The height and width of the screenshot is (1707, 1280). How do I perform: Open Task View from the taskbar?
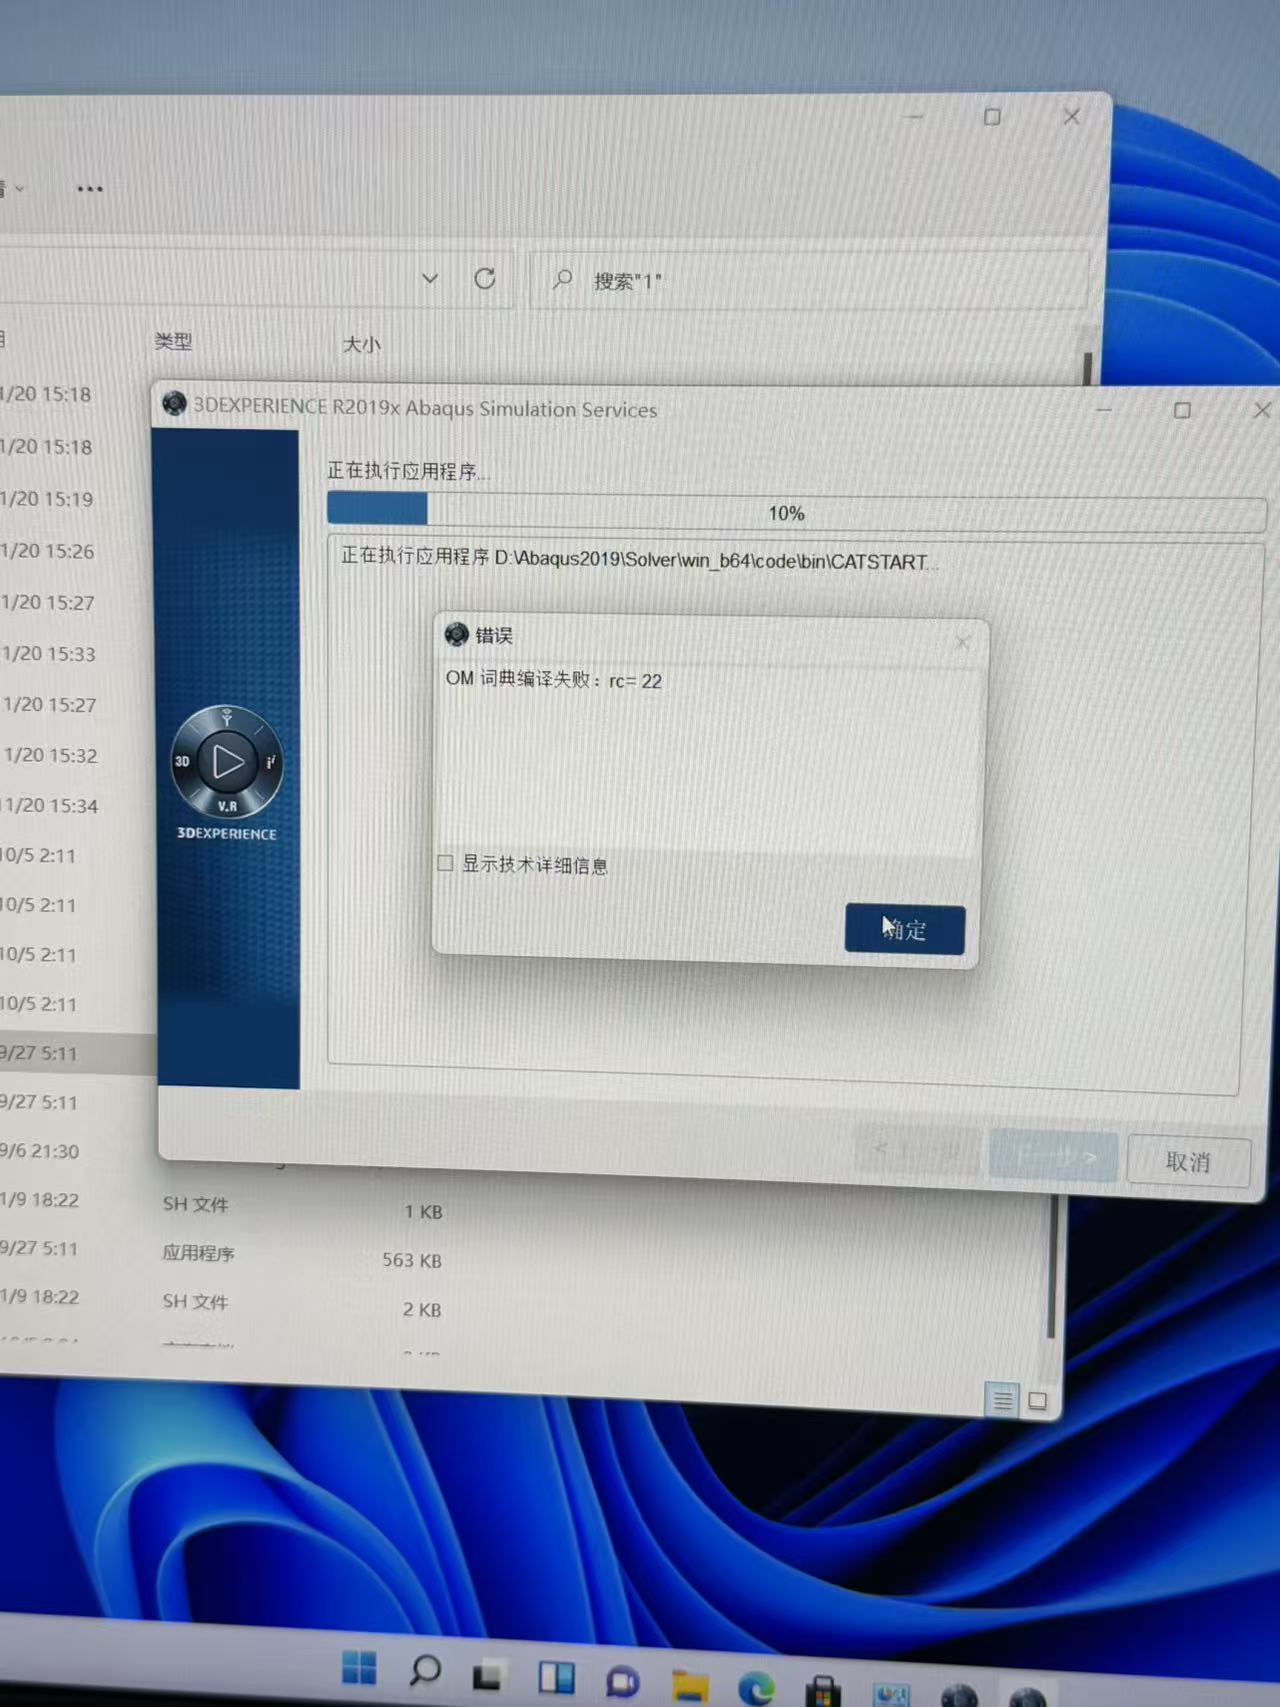click(489, 1674)
